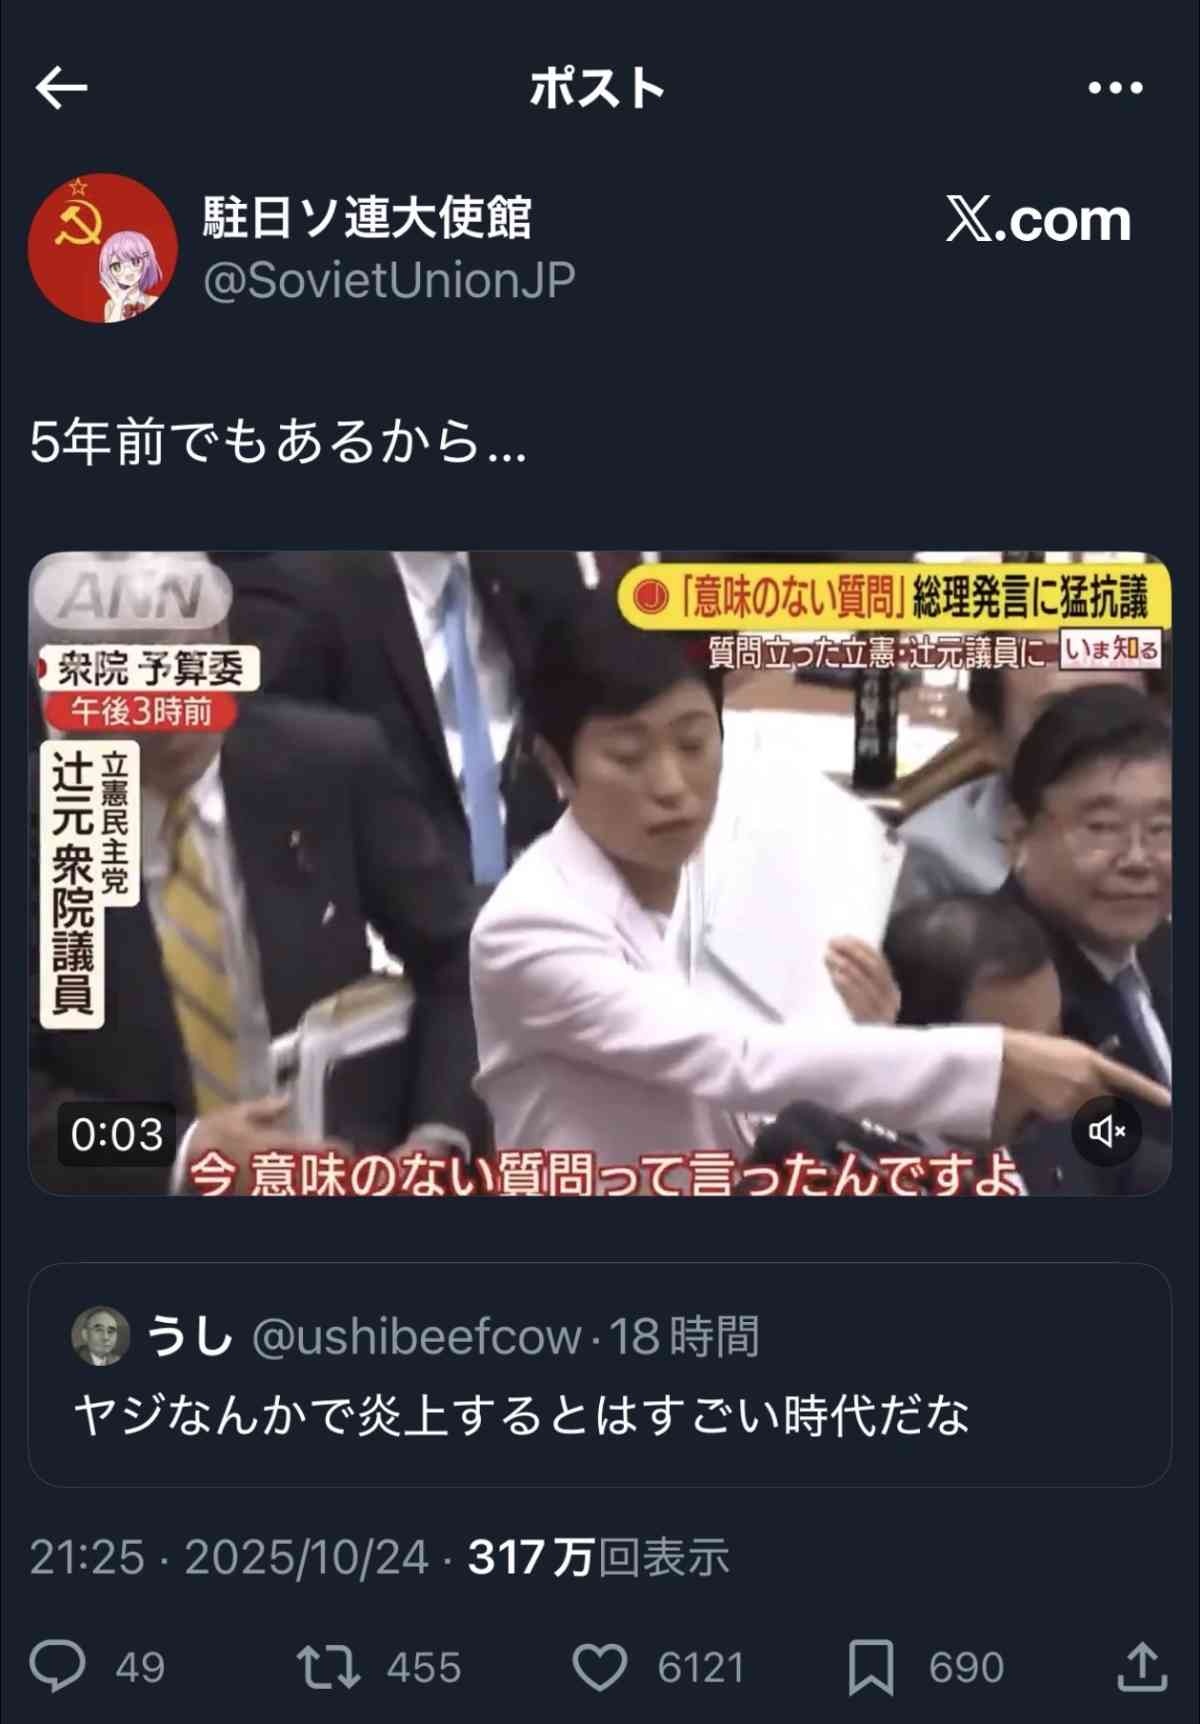
Task: Open the @SovietUnionJP handle
Action: coord(389,281)
